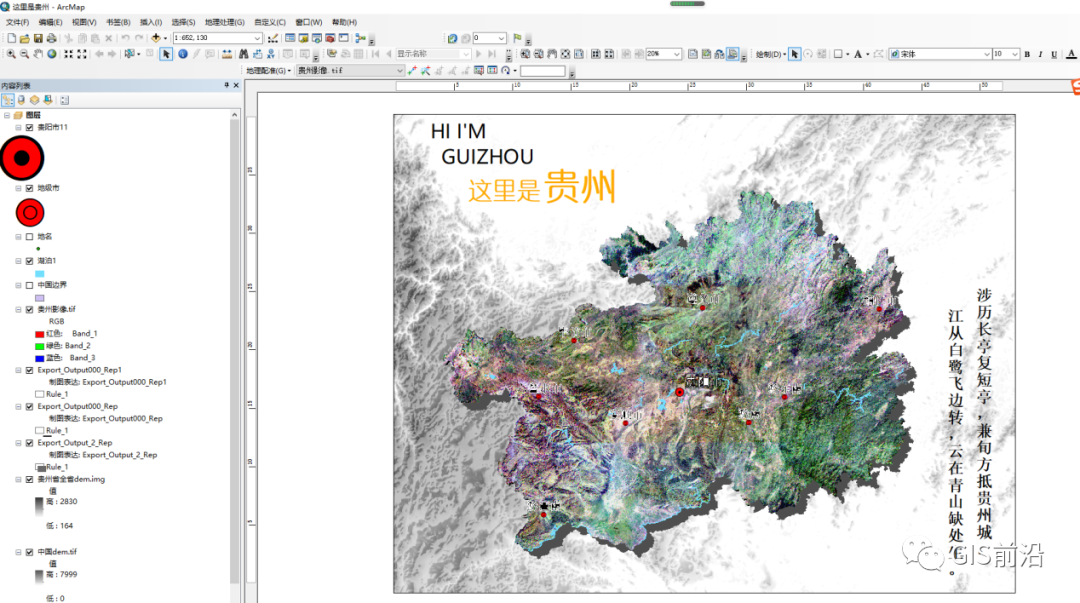Uncheck the 地级市 layer checkbox

coord(30,188)
